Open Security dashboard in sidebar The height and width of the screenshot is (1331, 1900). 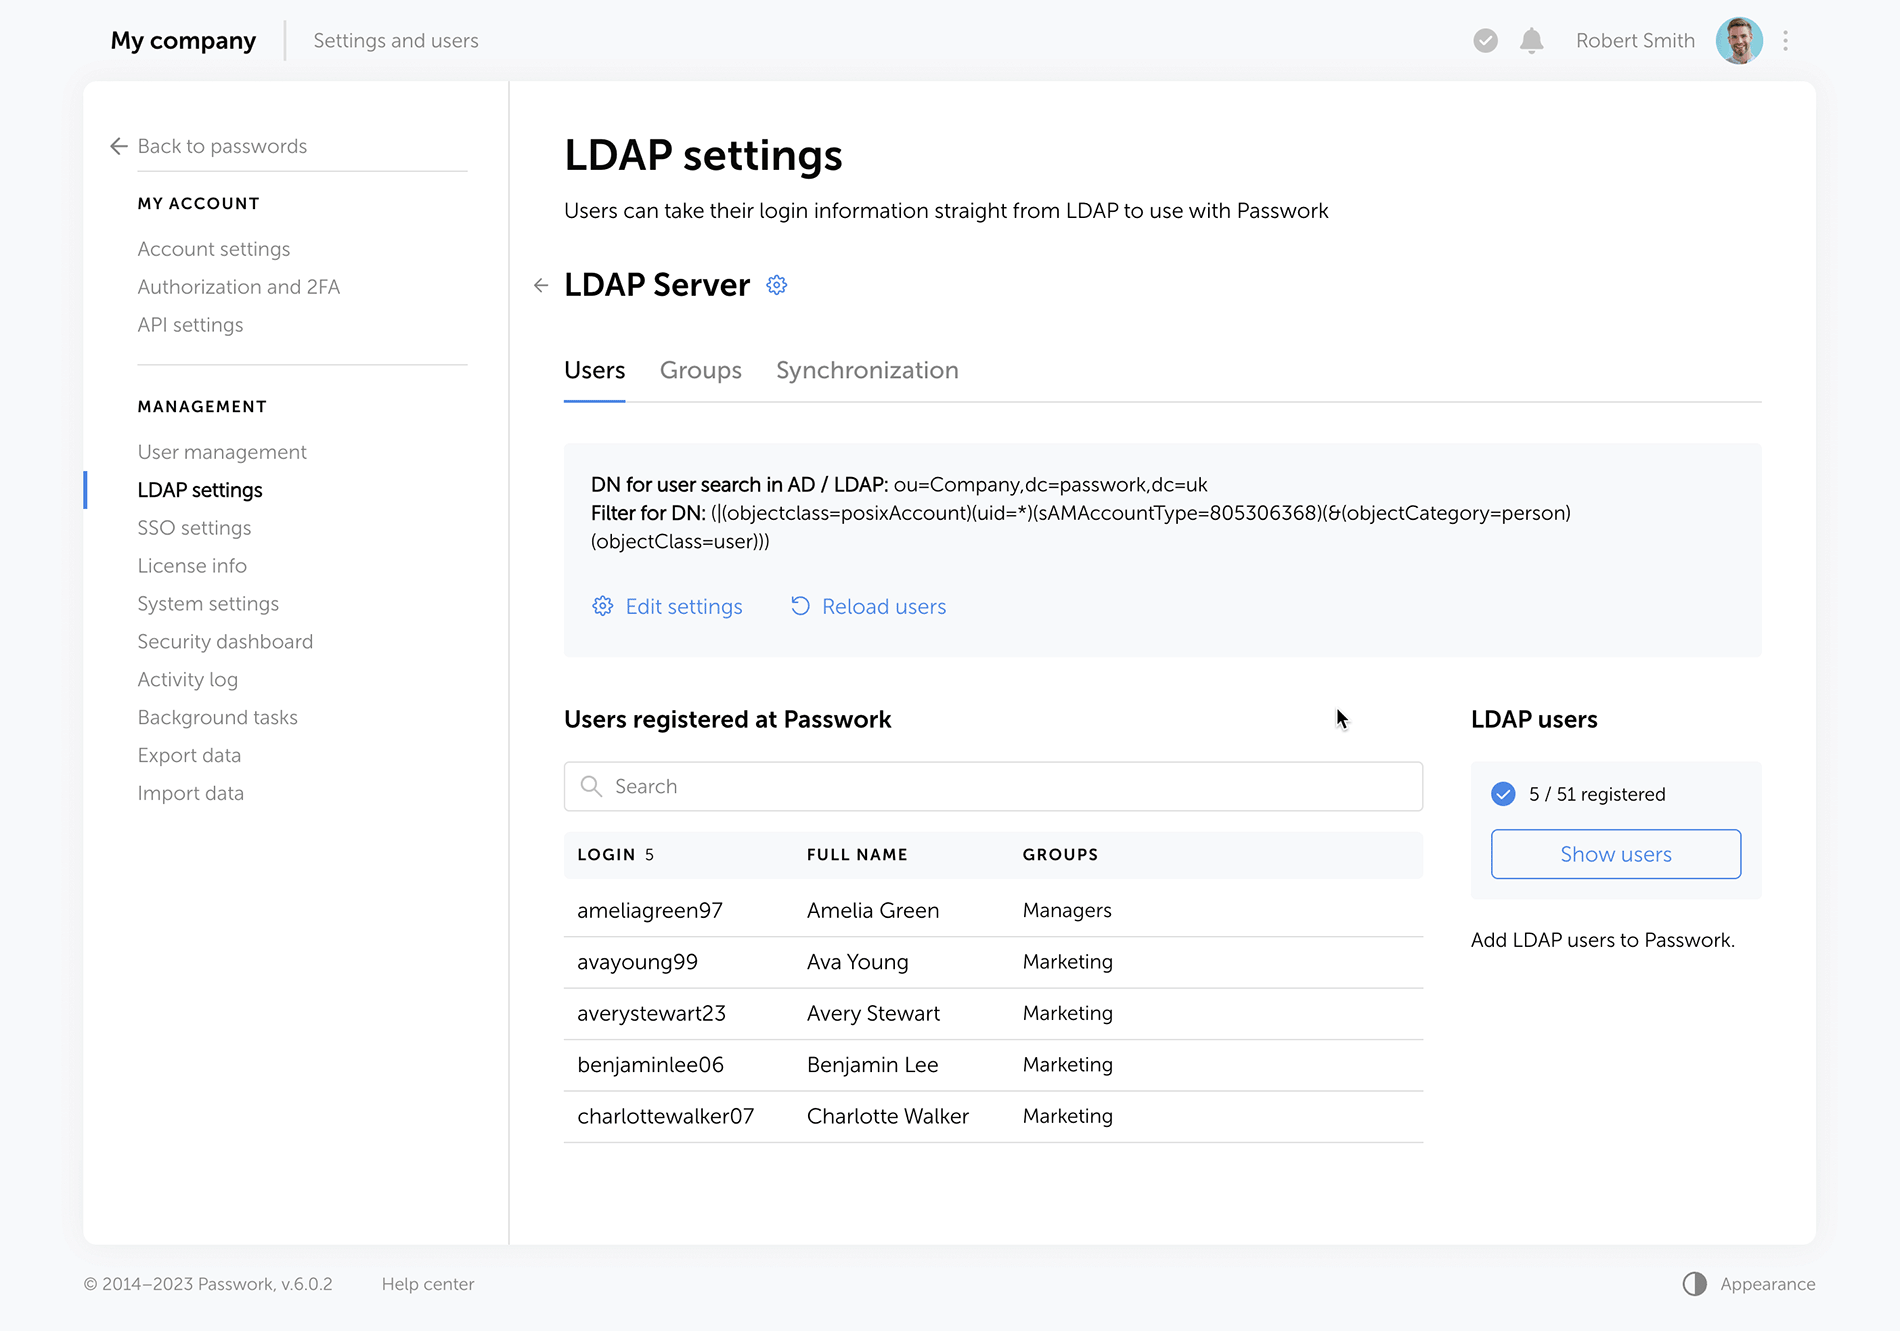[x=225, y=642]
